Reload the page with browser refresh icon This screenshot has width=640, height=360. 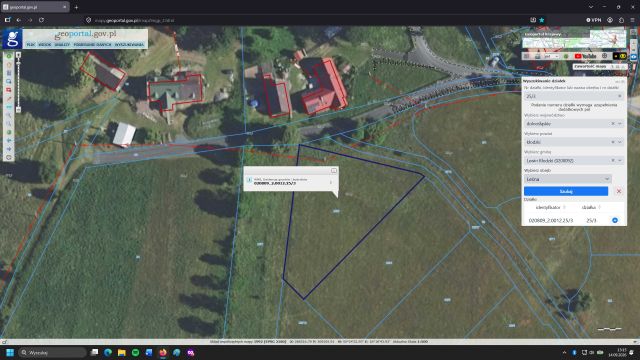click(41, 20)
